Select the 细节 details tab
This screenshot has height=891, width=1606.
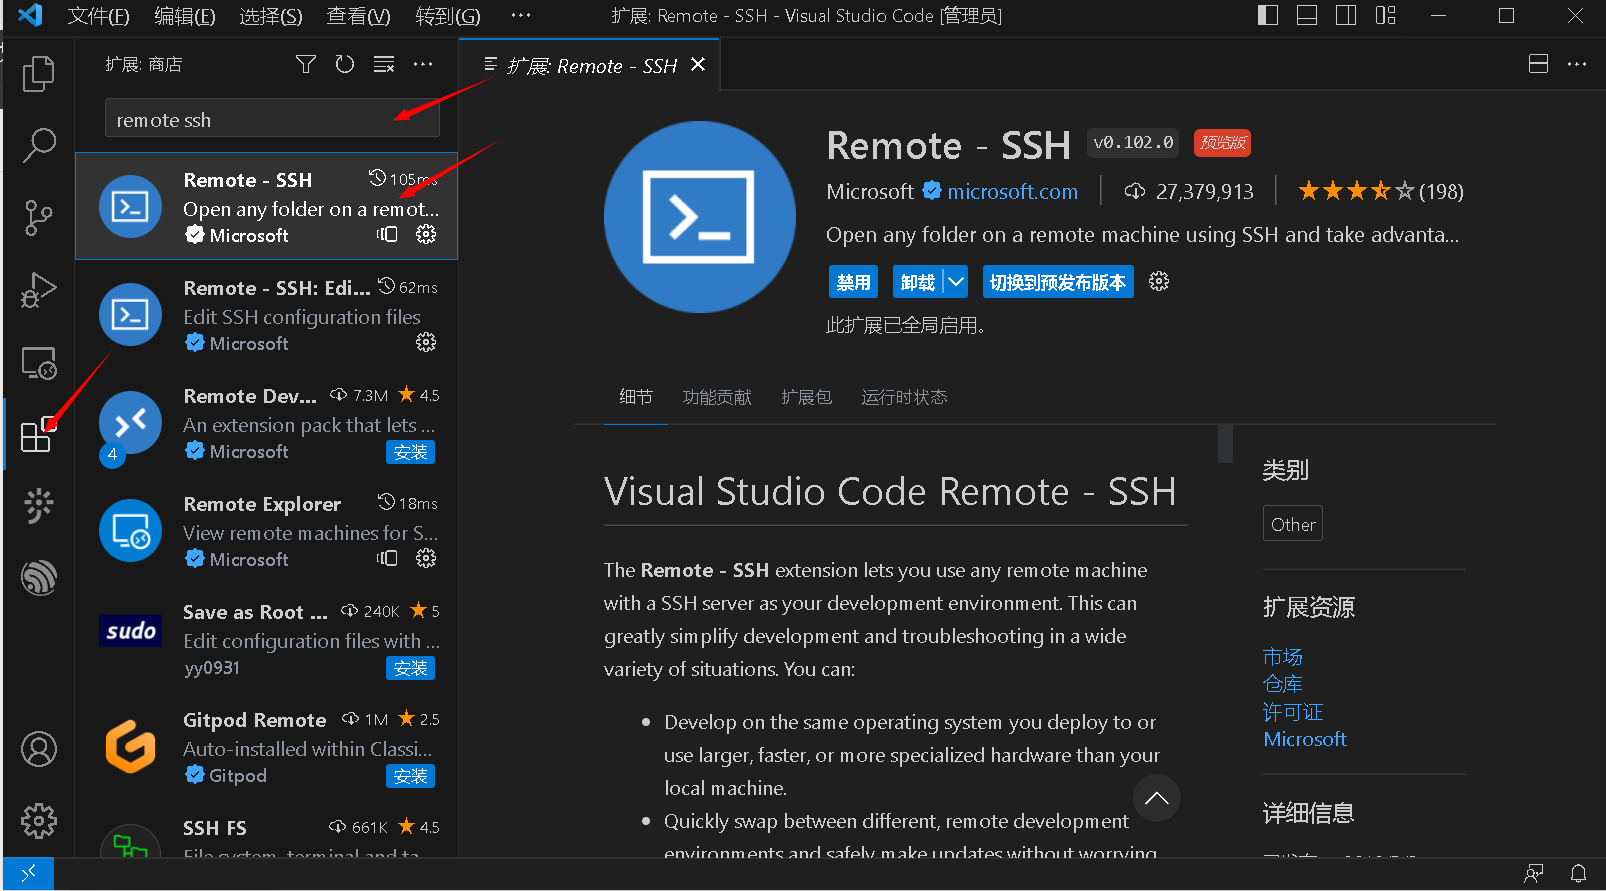(635, 397)
